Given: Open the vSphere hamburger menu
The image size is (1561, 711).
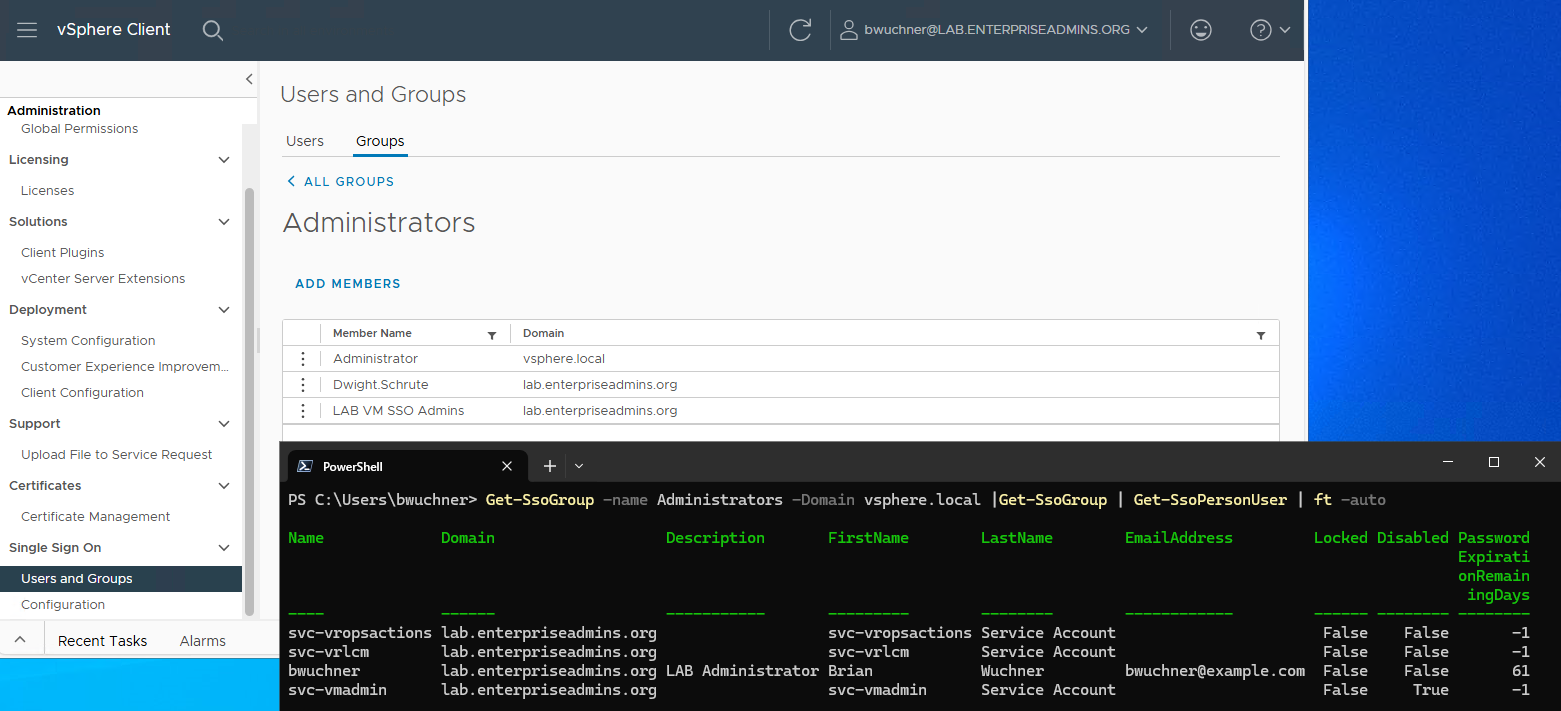Looking at the screenshot, I should 27,30.
